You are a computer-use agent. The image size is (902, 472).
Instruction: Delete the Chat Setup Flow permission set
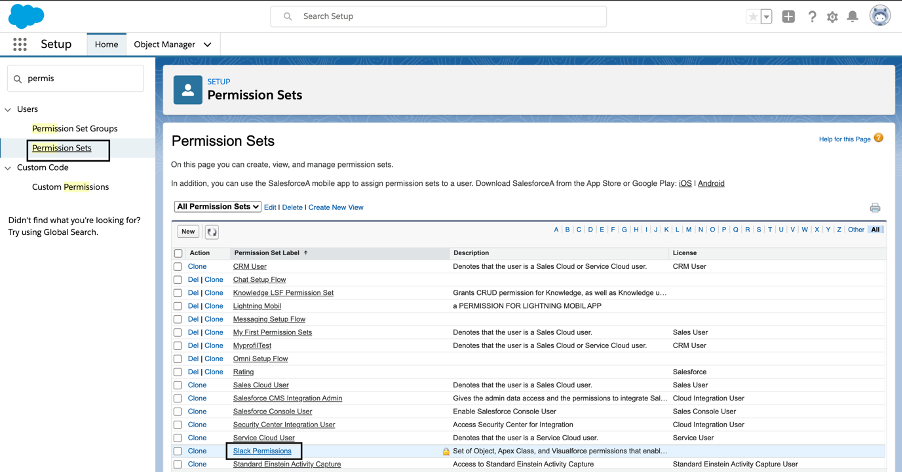click(x=193, y=280)
